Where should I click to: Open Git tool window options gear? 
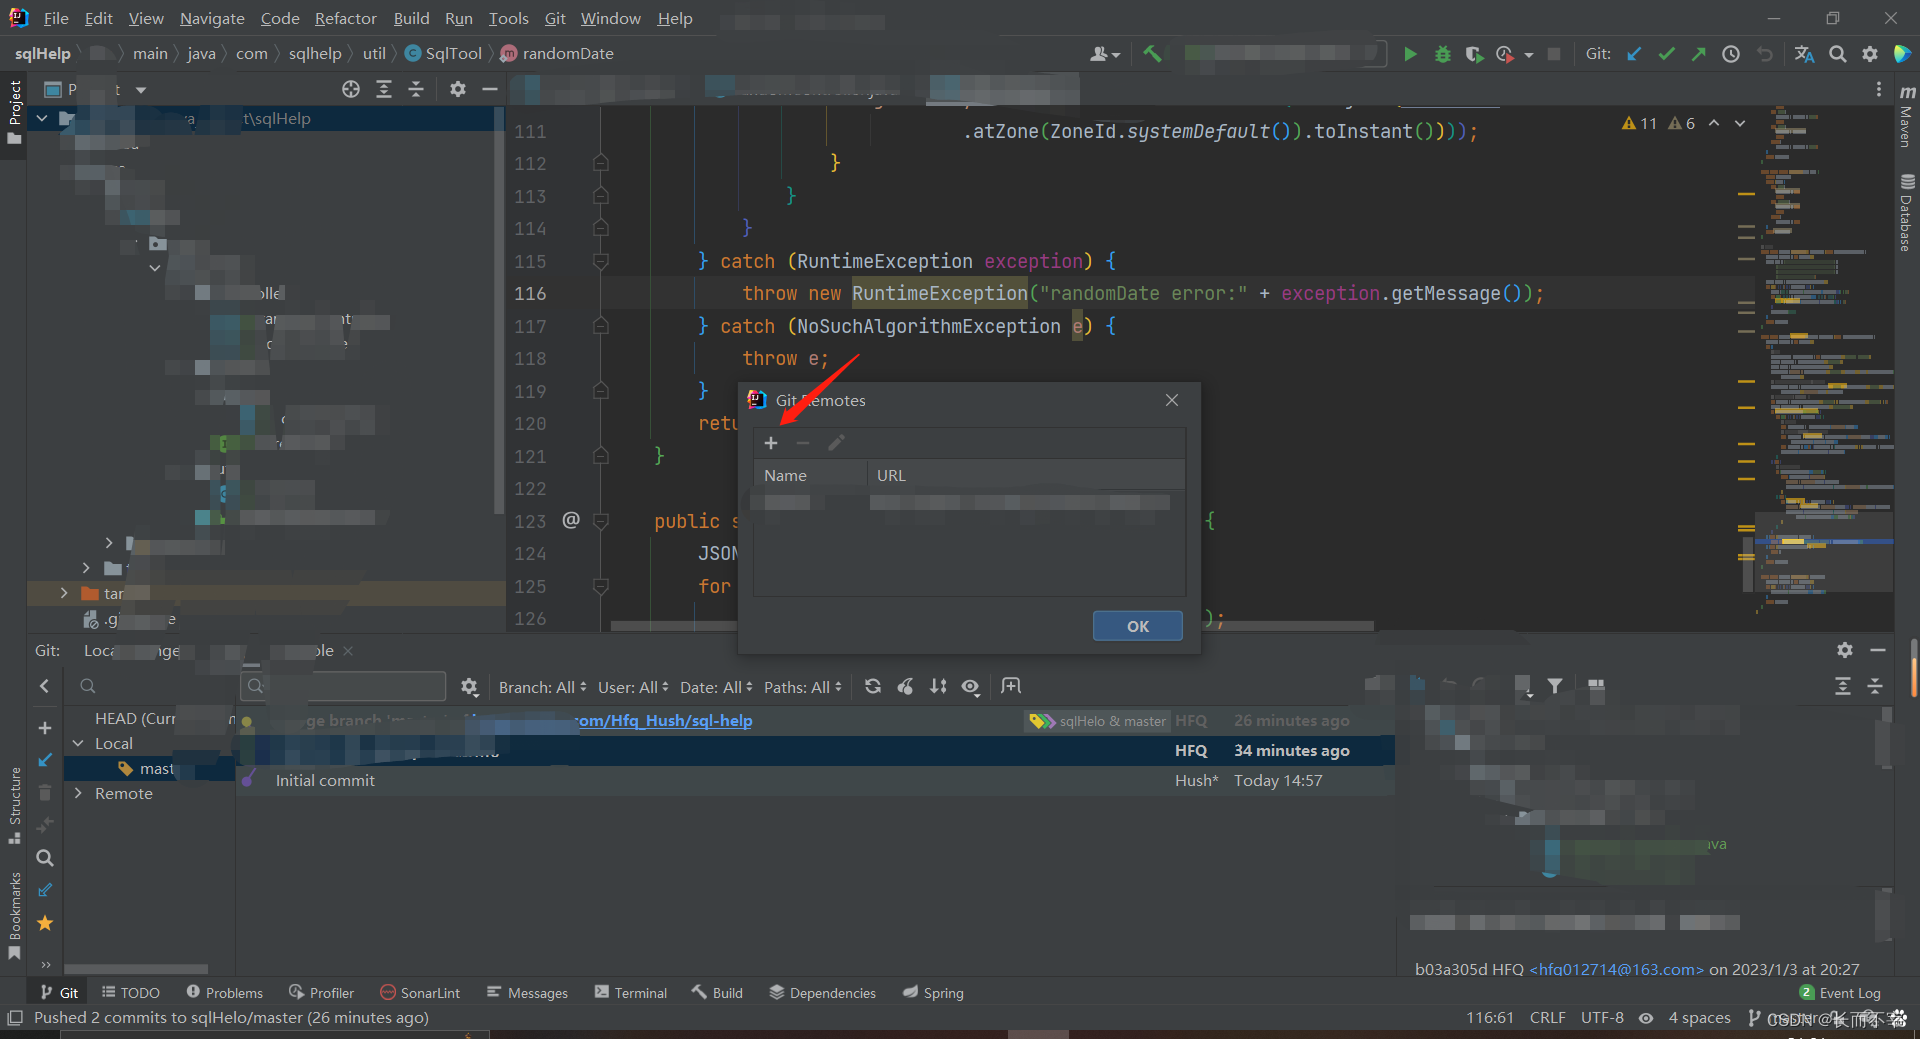(x=1845, y=650)
